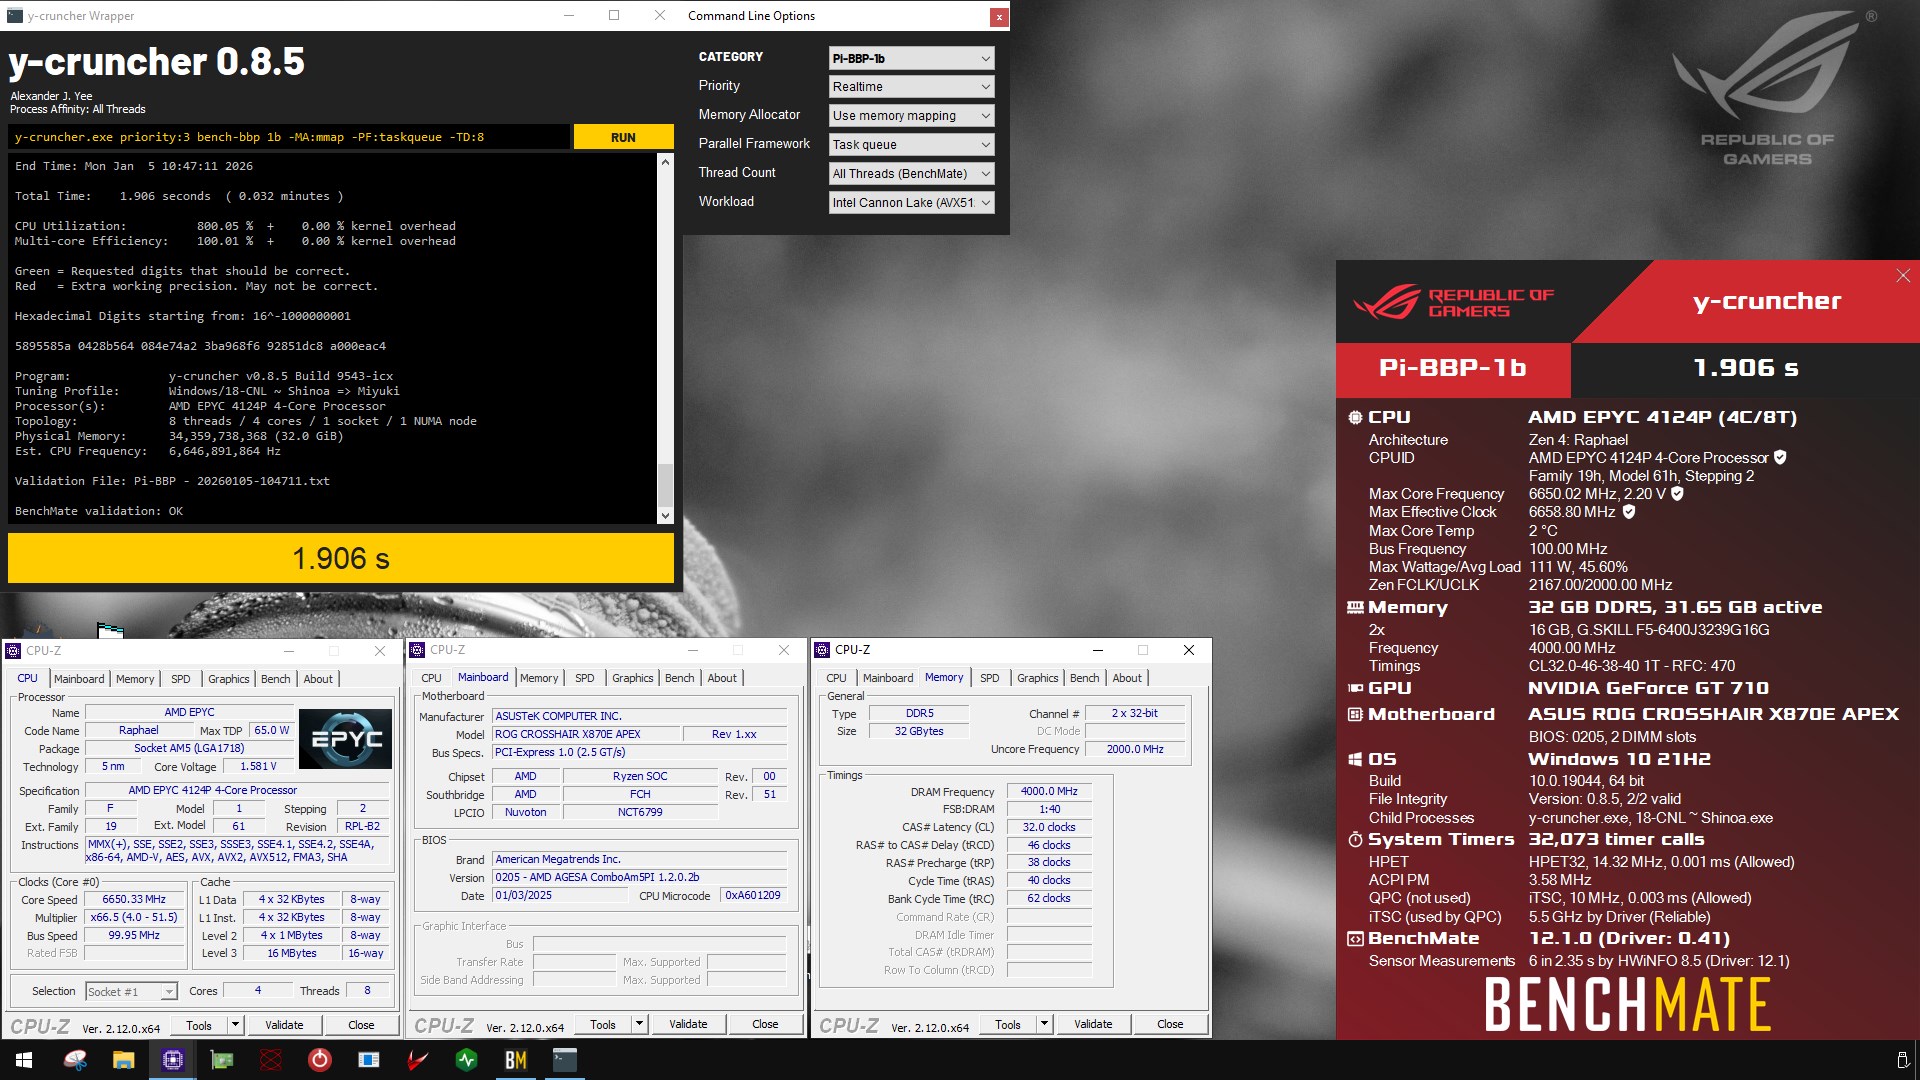1920x1080 pixels.
Task: Click the Pi-BBP-1b label in BenchMate panel
Action: 1453,368
